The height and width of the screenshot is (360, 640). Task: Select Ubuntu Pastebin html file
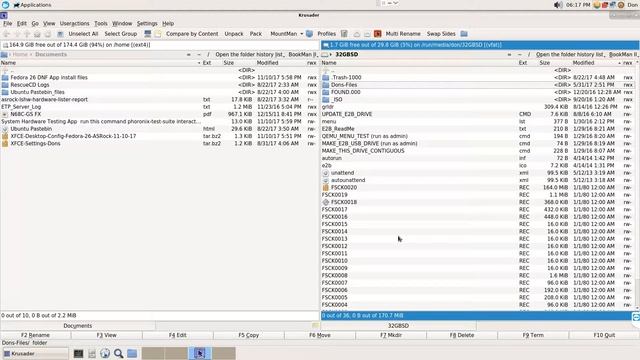(159, 129)
